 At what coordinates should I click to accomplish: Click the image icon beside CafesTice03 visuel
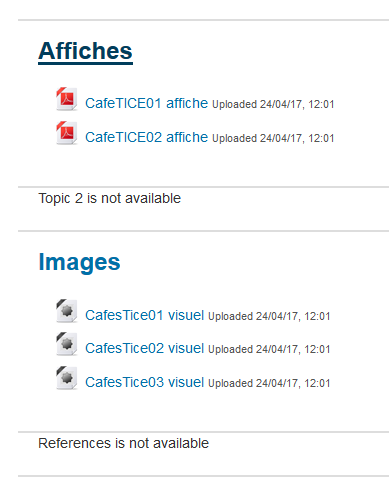point(67,378)
